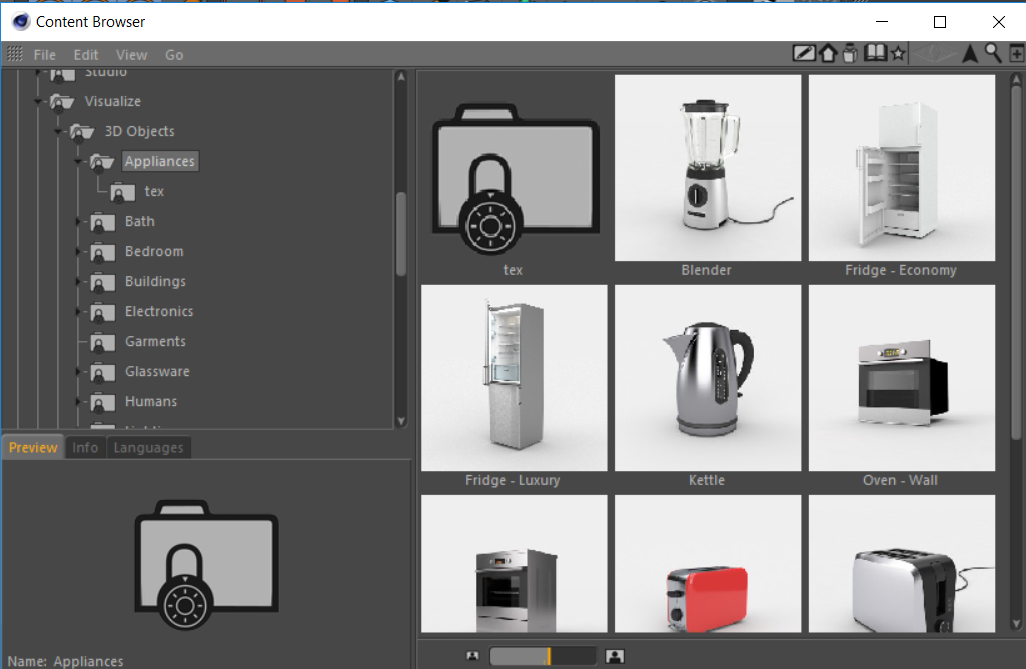Select the tex locked folder thumbnail
1026x669 pixels.
point(514,178)
